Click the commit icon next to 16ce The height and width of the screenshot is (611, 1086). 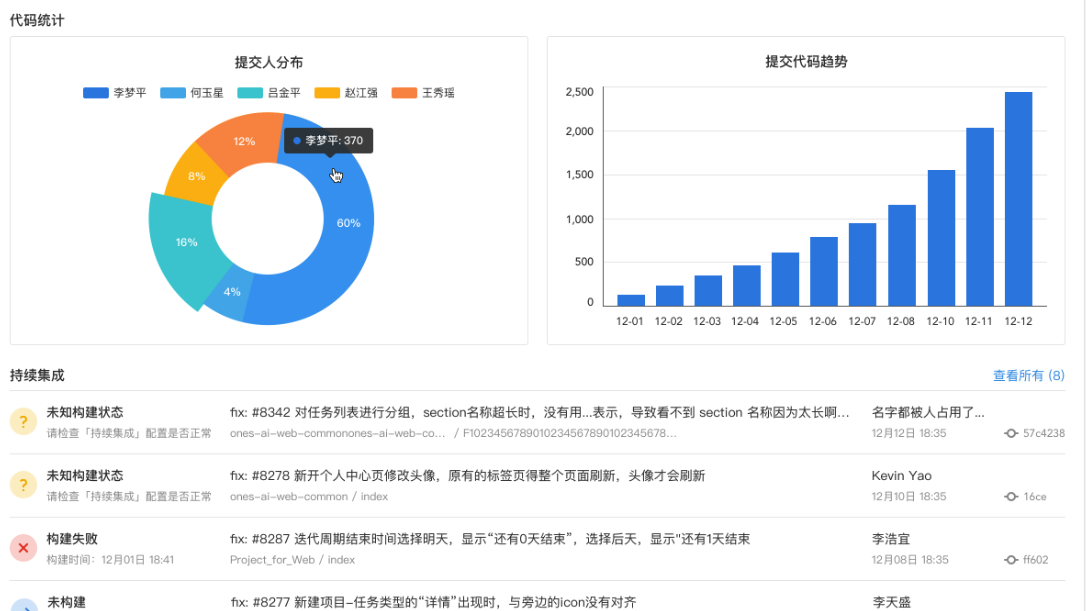click(1011, 497)
